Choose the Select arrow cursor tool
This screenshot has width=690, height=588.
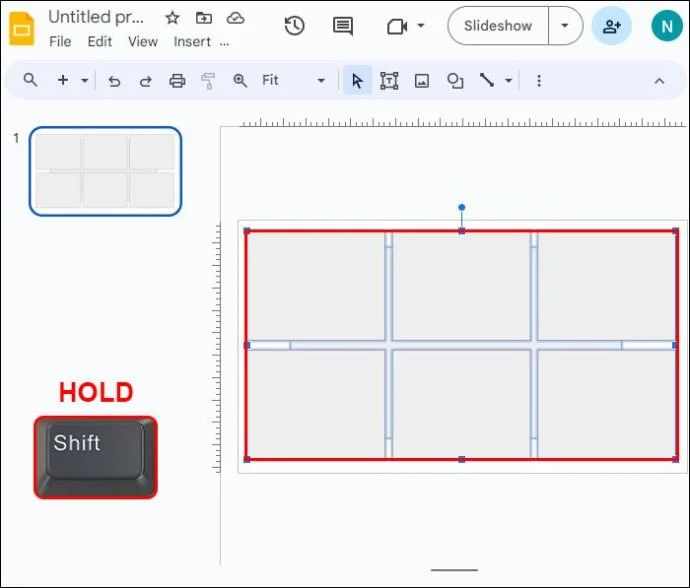tap(357, 81)
